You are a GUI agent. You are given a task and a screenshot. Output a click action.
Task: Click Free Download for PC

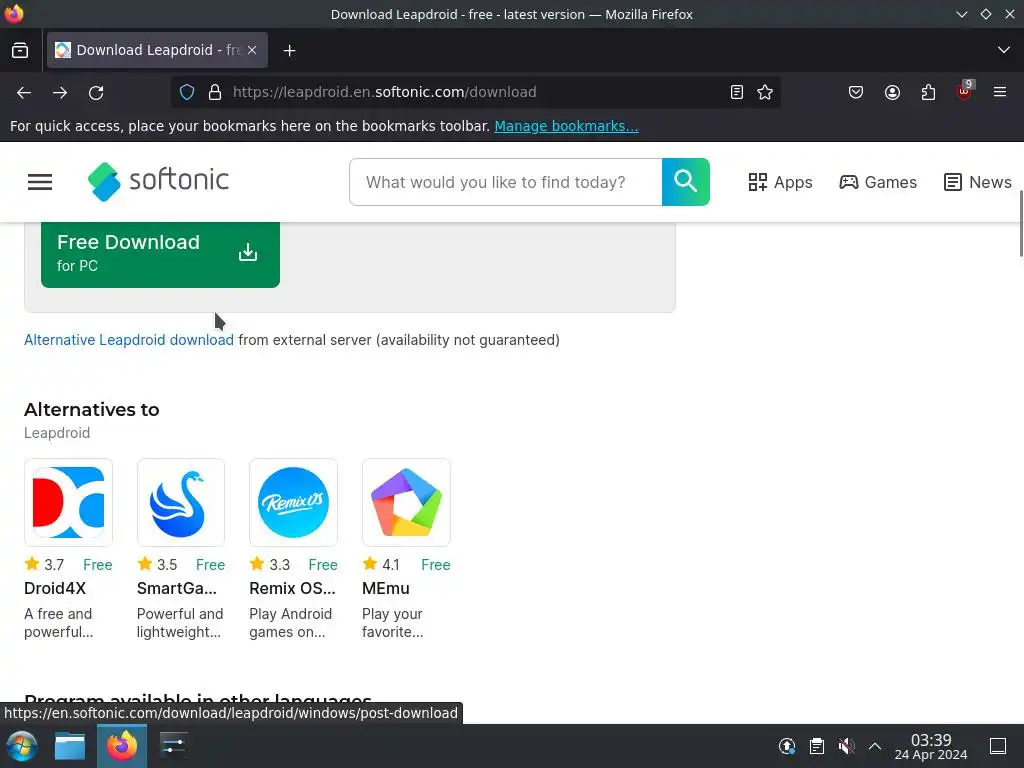point(160,254)
